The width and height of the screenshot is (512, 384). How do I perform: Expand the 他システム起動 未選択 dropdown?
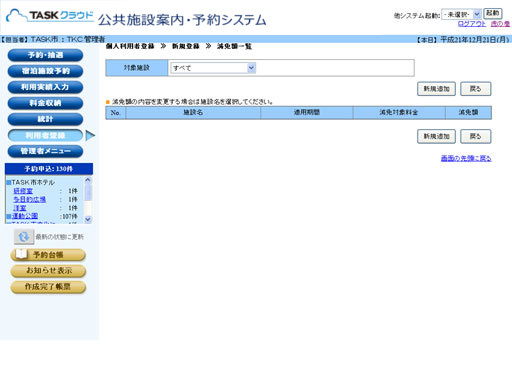click(461, 14)
